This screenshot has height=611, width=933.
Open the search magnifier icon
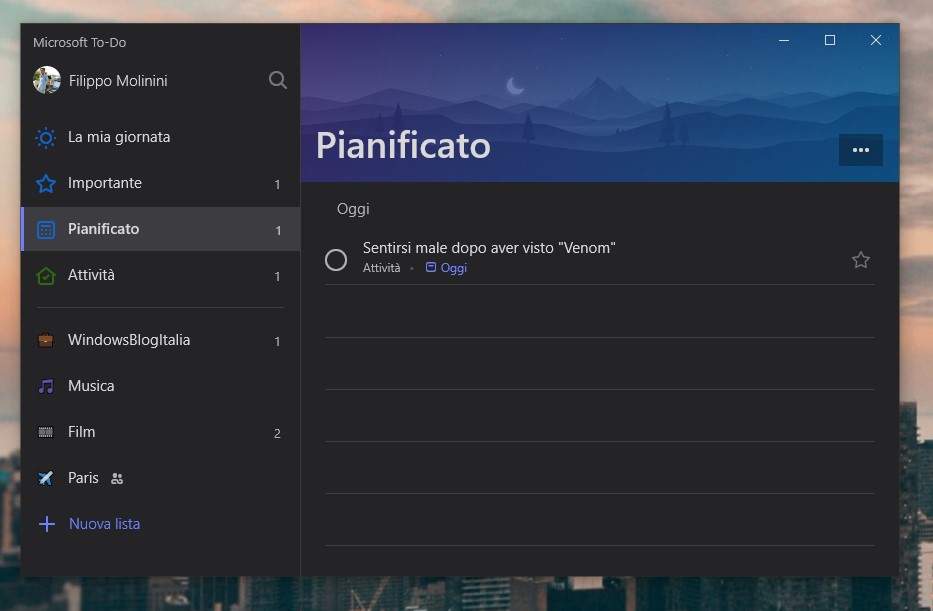[277, 80]
